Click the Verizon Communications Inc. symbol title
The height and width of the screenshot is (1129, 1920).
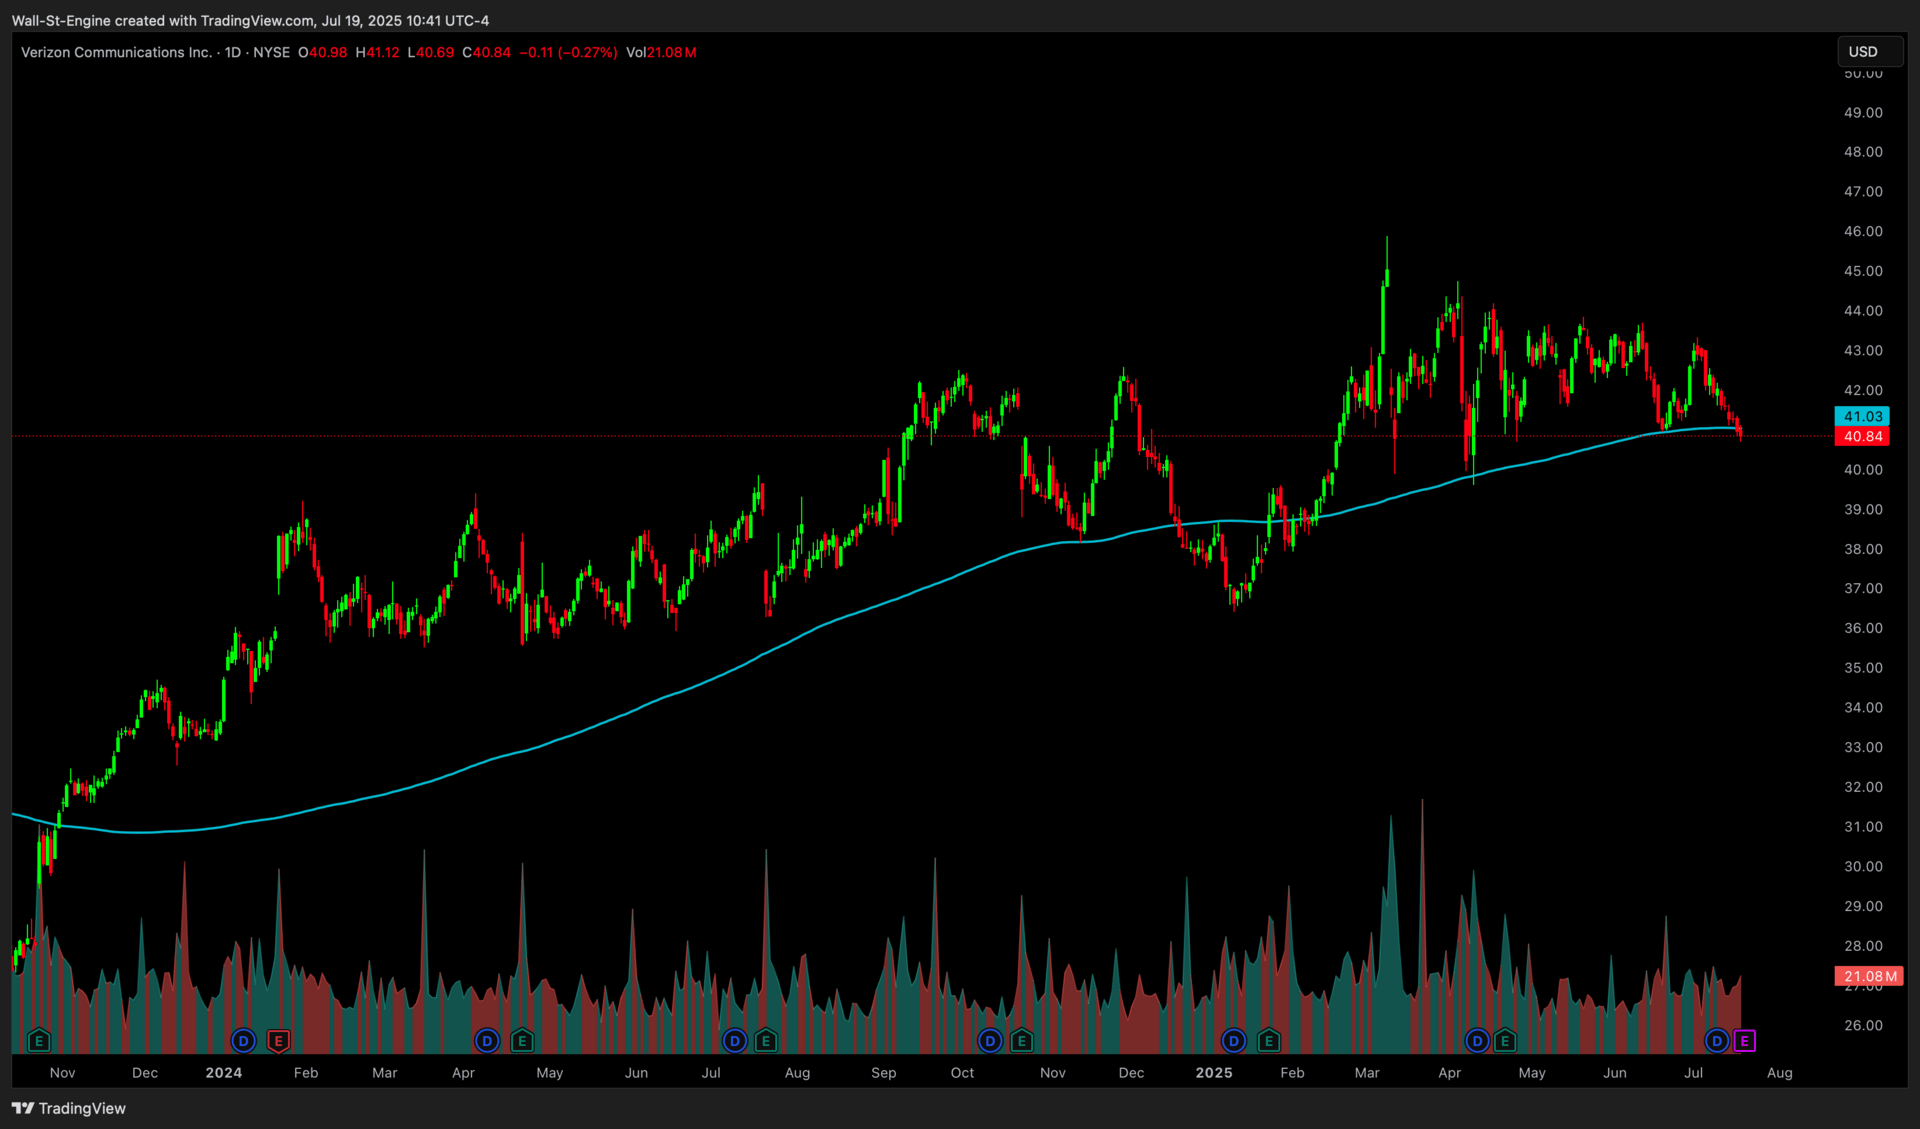[x=116, y=52]
